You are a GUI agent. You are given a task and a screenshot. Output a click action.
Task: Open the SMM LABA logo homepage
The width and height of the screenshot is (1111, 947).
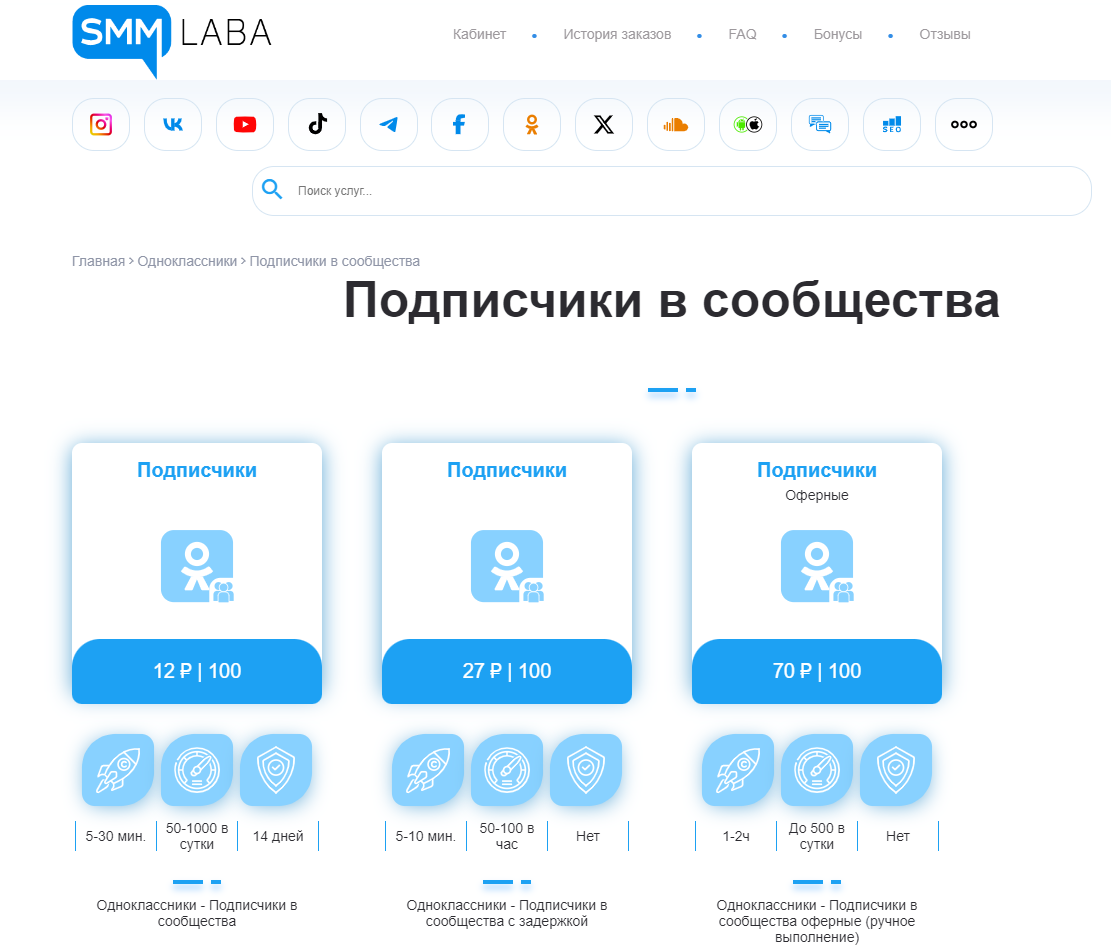coord(172,40)
